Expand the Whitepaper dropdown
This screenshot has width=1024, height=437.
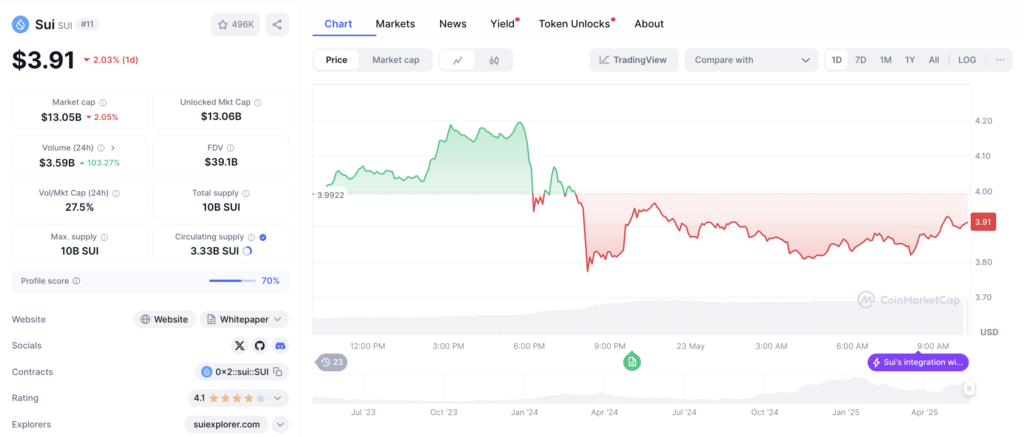click(244, 319)
